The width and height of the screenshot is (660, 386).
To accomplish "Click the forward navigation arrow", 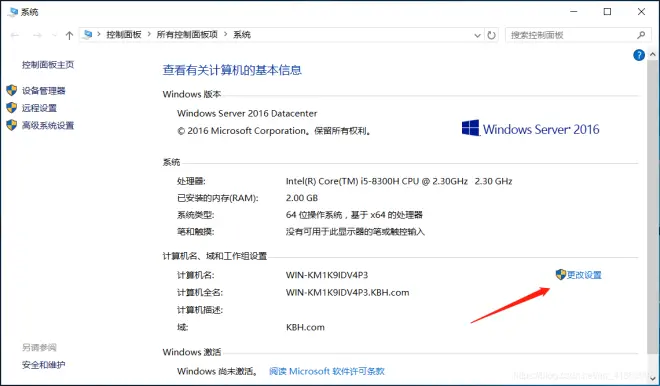I will click(37, 35).
